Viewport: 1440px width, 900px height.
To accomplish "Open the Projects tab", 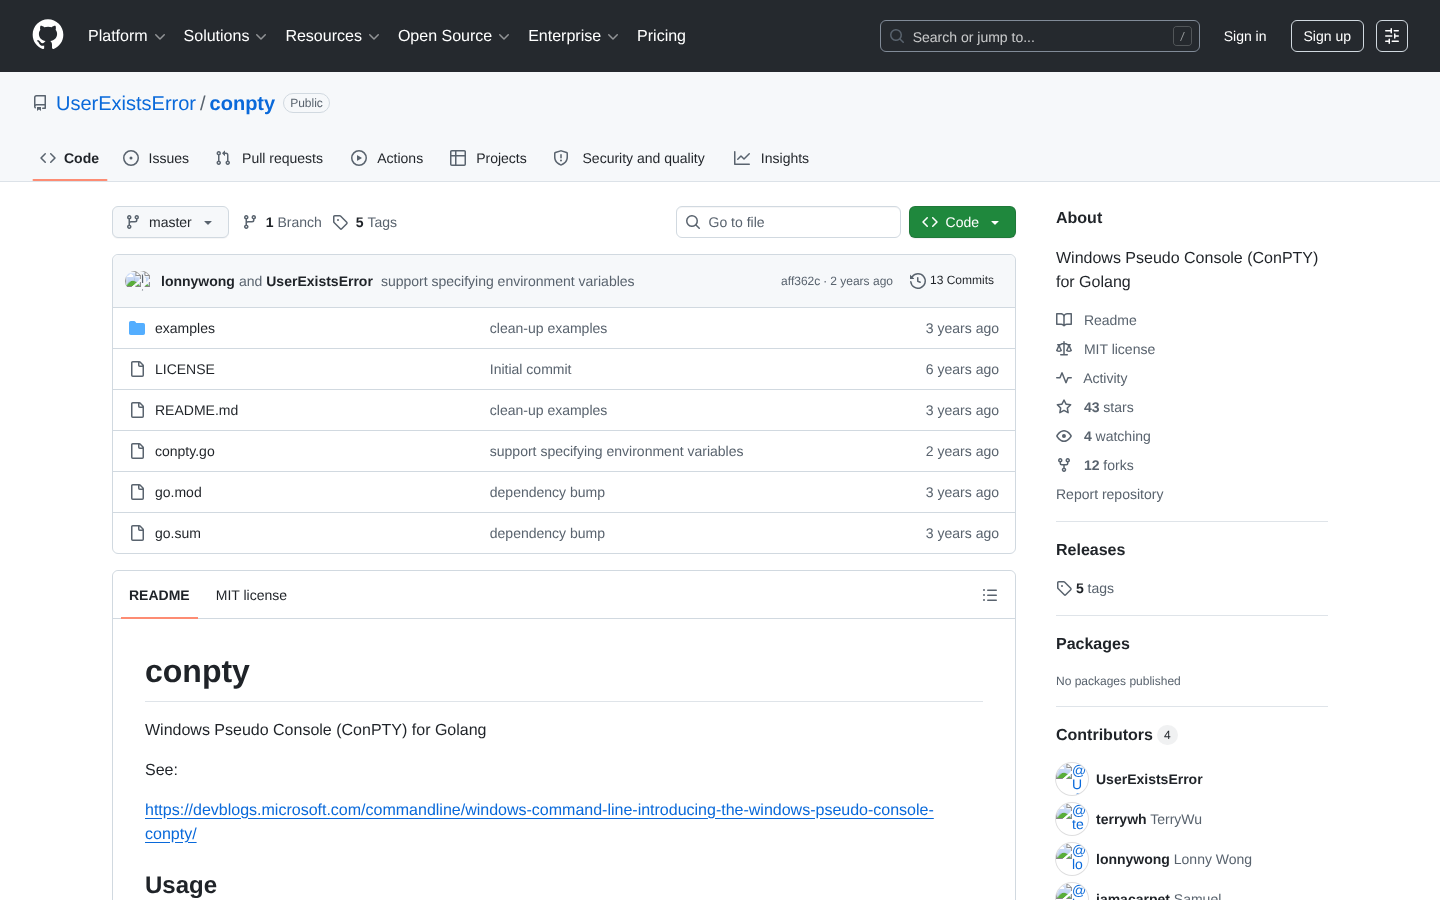I will click(488, 158).
